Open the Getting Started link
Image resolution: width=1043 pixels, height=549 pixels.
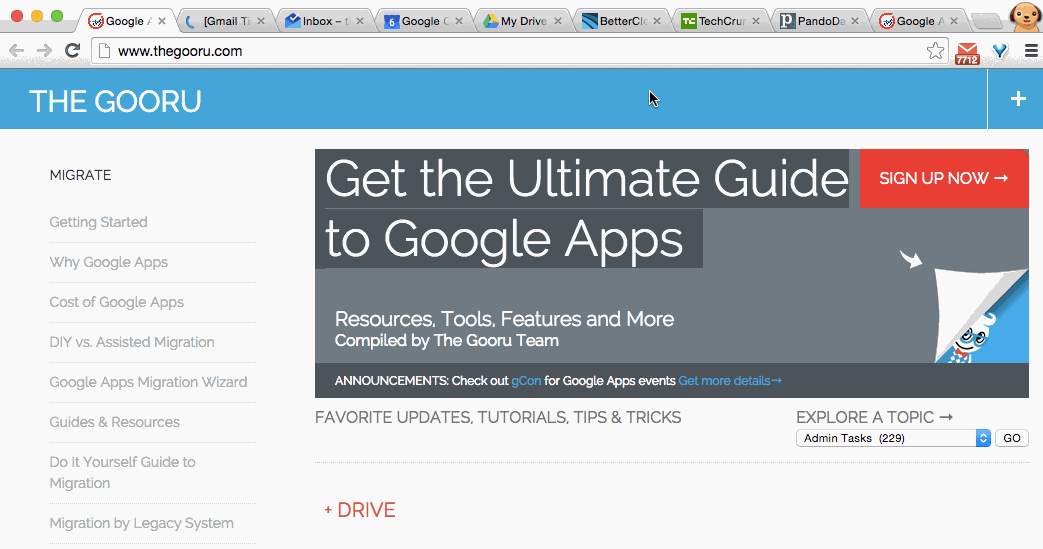pyautogui.click(x=98, y=222)
